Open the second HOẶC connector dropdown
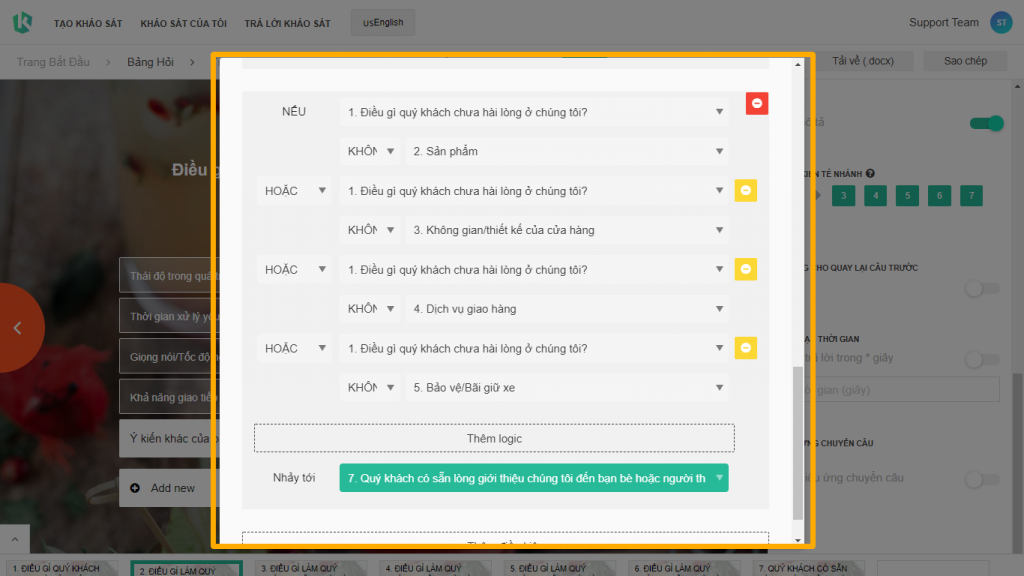The width and height of the screenshot is (1024, 576). point(294,270)
